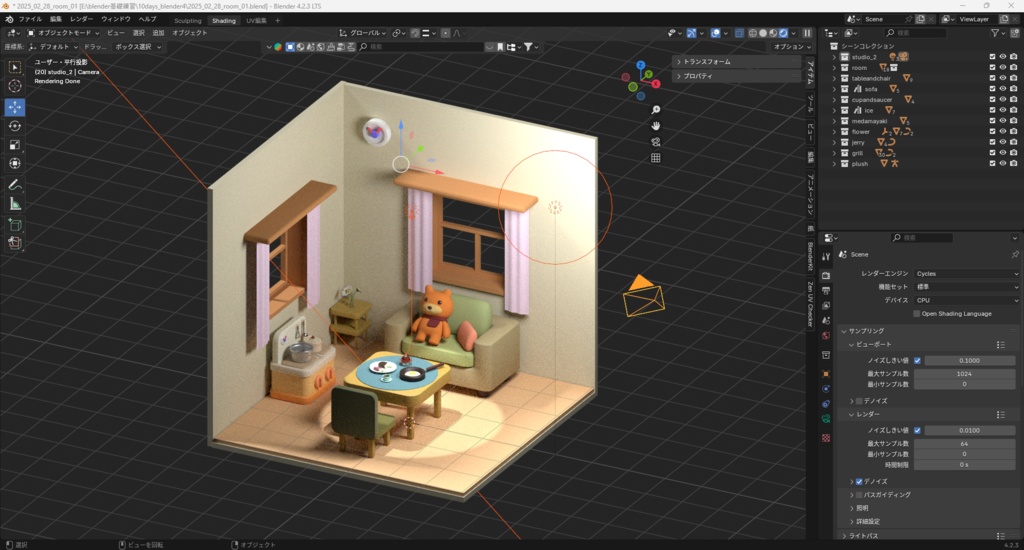The height and width of the screenshot is (550, 1024).
Task: Pick the Scale tool
Action: pyautogui.click(x=14, y=144)
